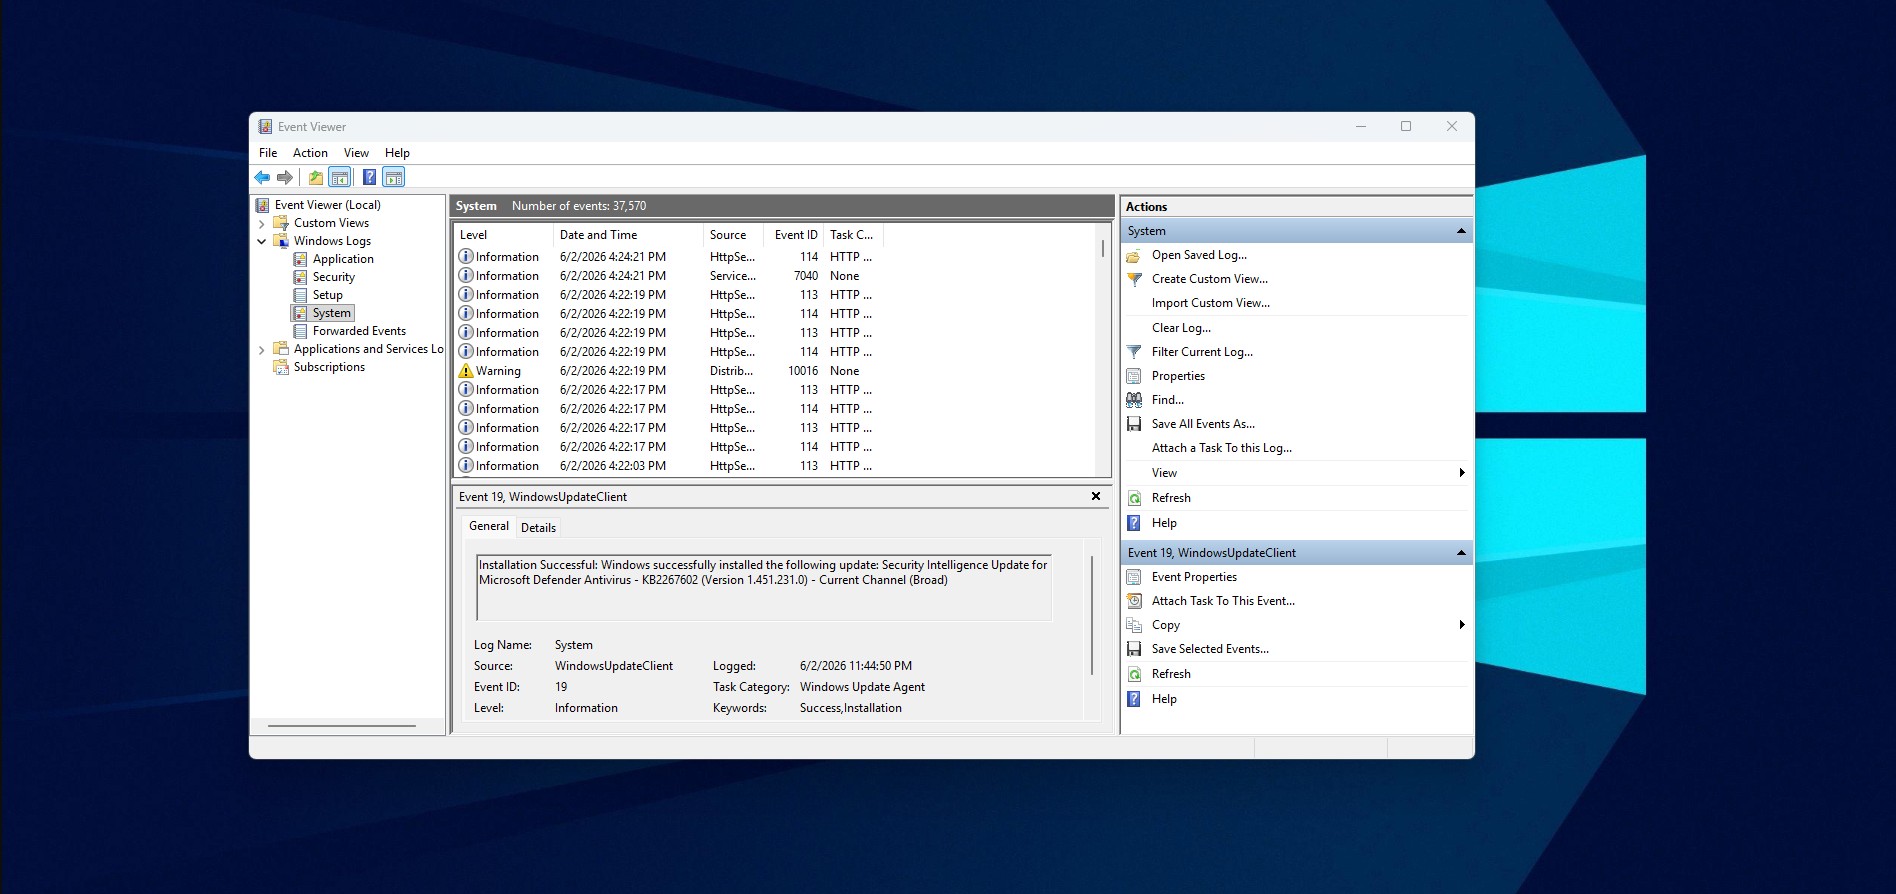Click the console tree horizontal scrollbar
Image resolution: width=1896 pixels, height=894 pixels.
point(342,726)
